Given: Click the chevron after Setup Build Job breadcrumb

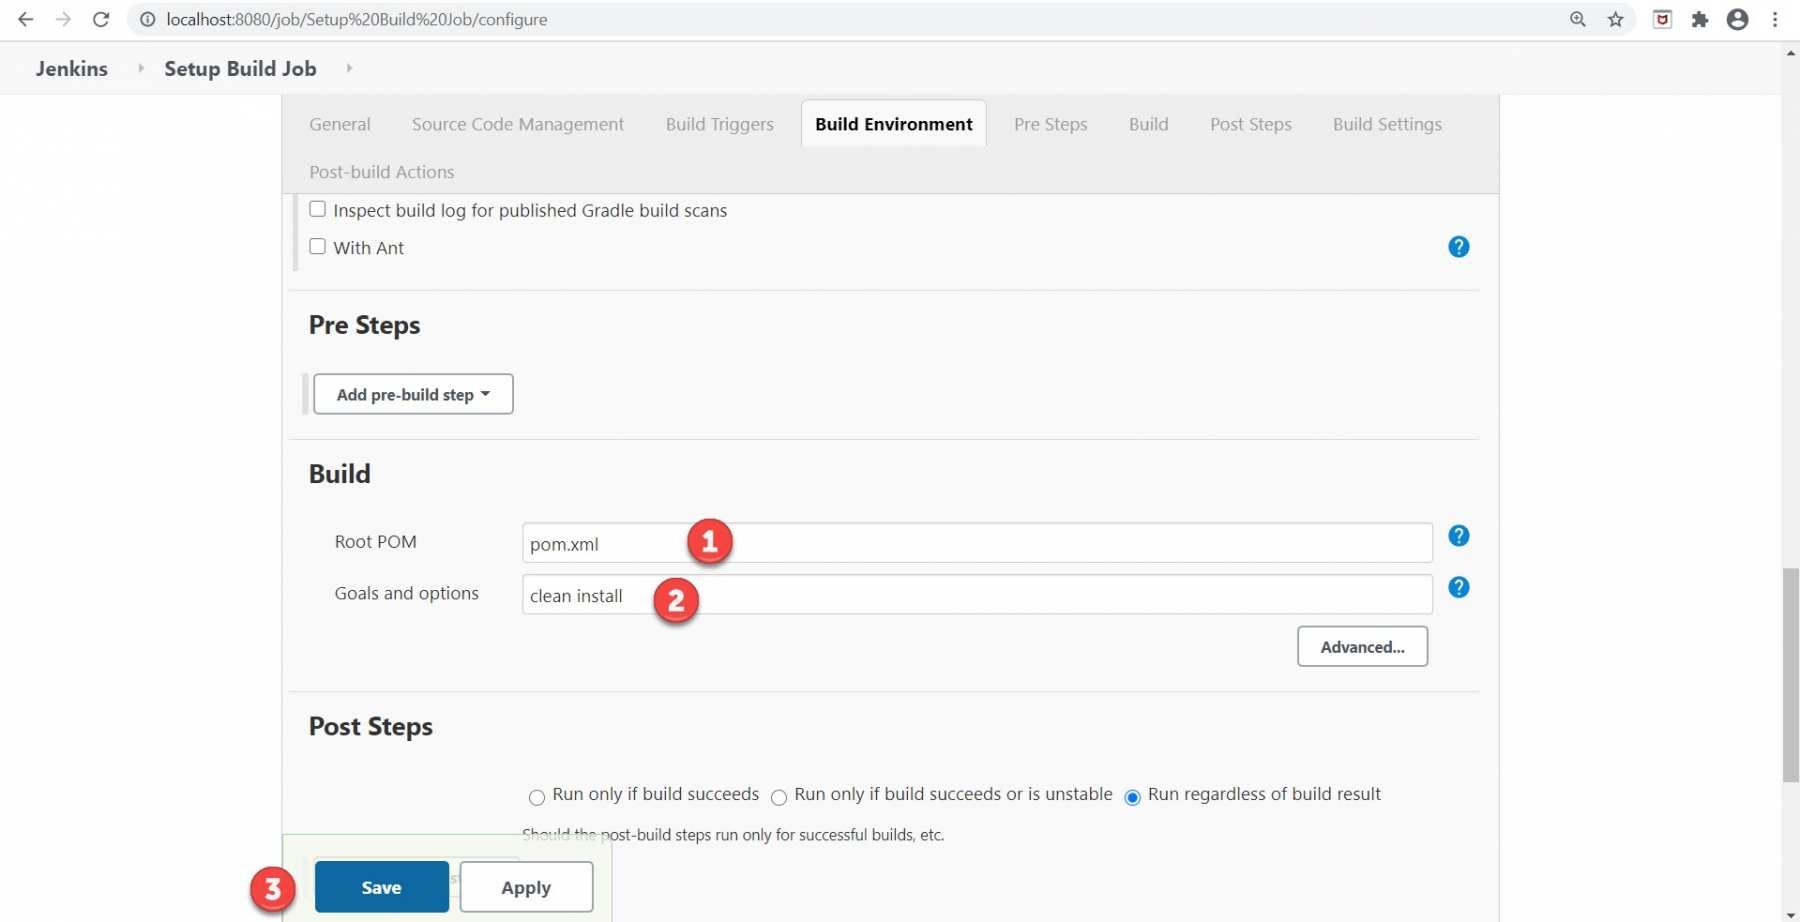Looking at the screenshot, I should (349, 68).
